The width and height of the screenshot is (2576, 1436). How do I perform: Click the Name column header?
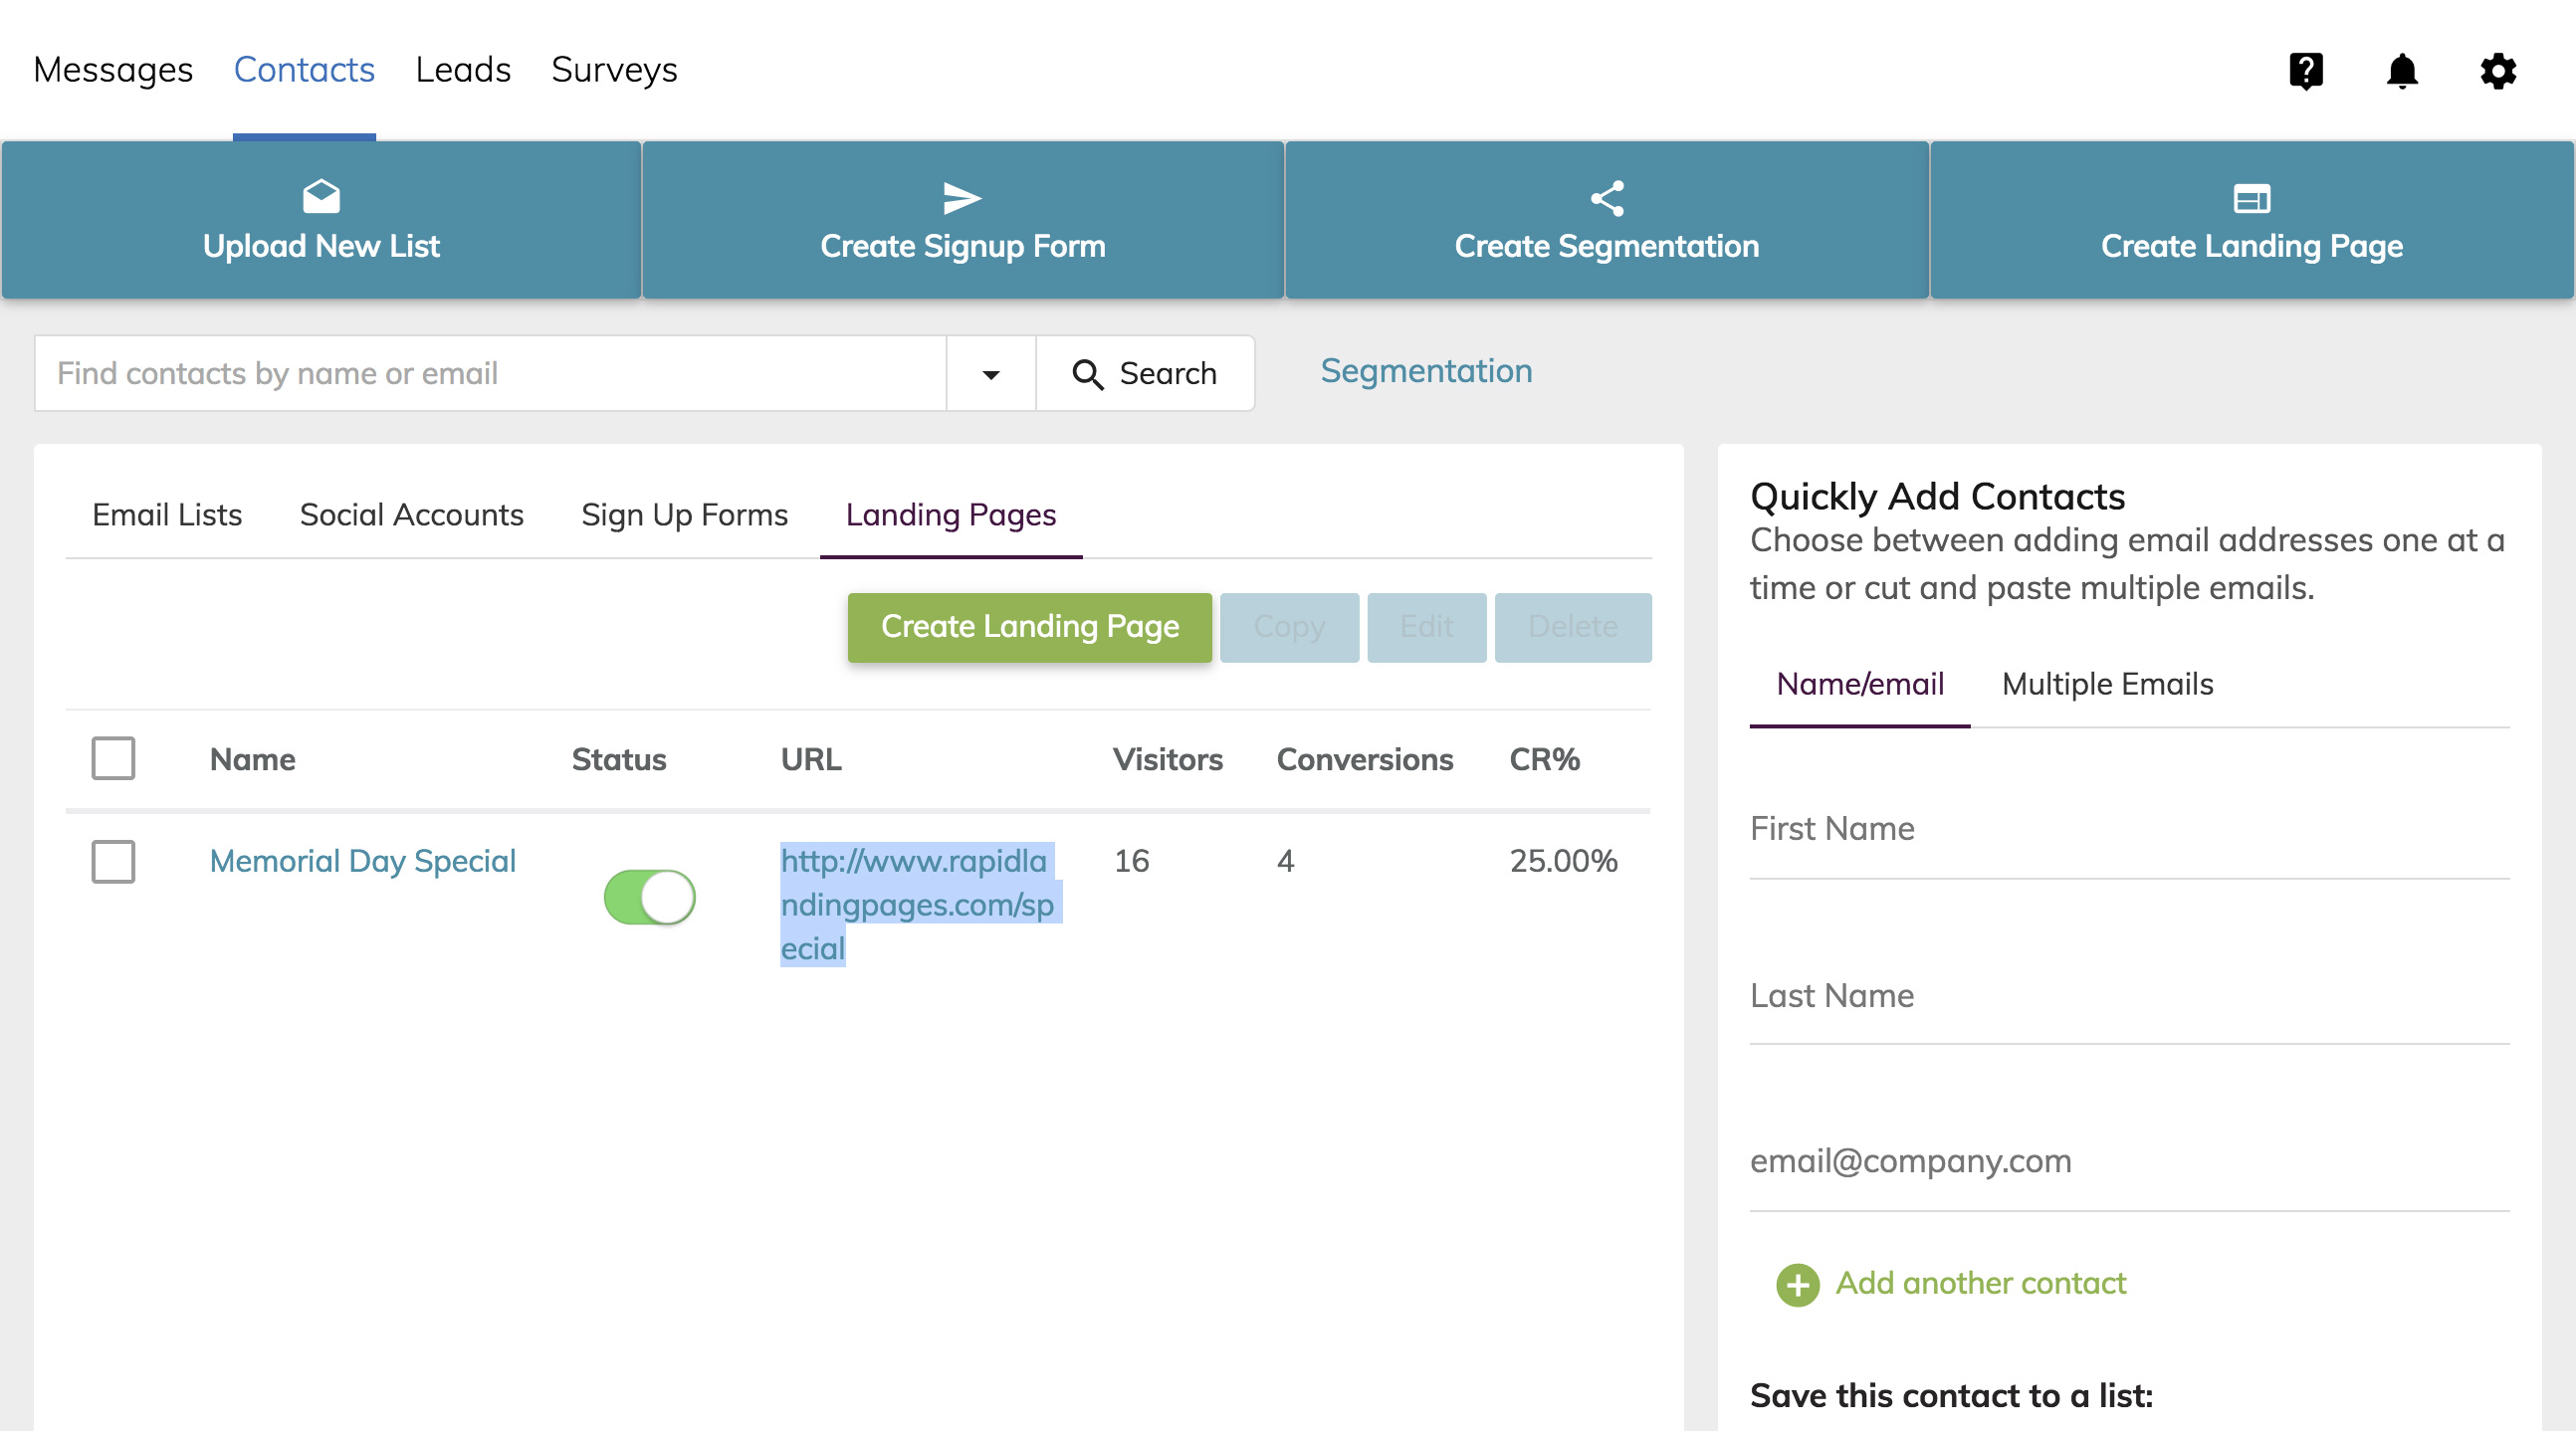[x=252, y=759]
